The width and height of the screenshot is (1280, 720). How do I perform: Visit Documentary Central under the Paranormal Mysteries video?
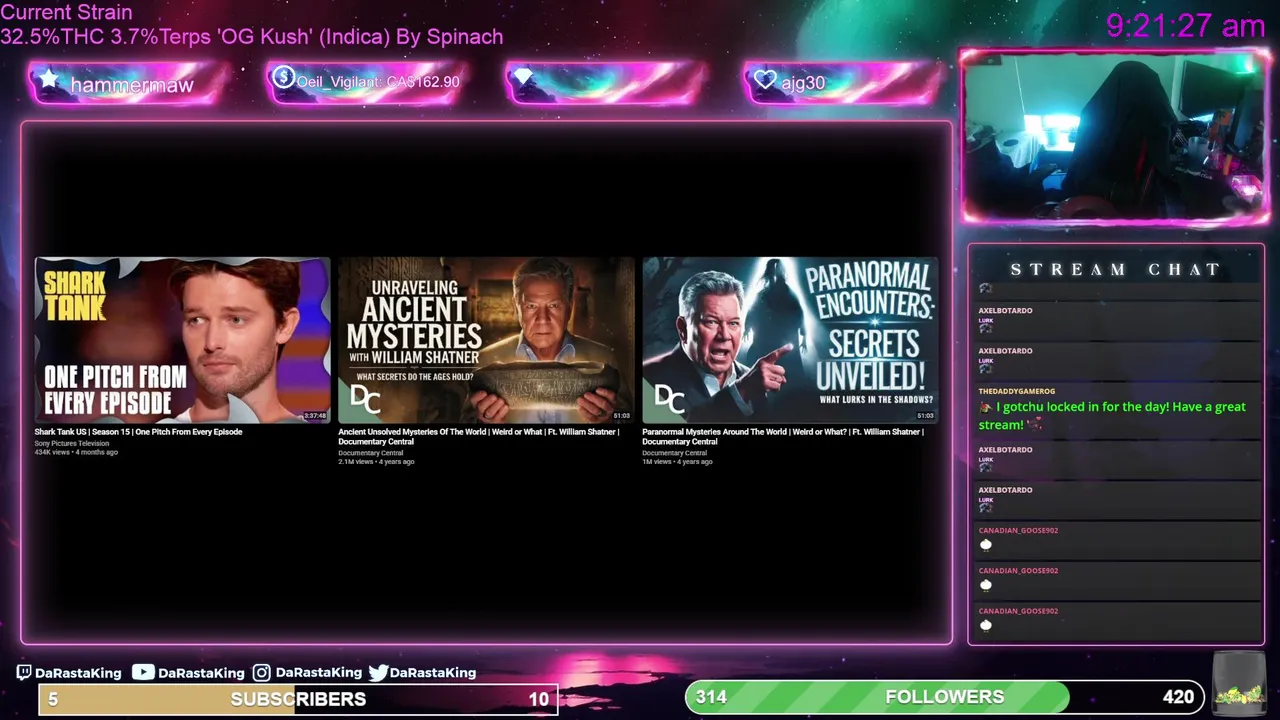(x=674, y=453)
